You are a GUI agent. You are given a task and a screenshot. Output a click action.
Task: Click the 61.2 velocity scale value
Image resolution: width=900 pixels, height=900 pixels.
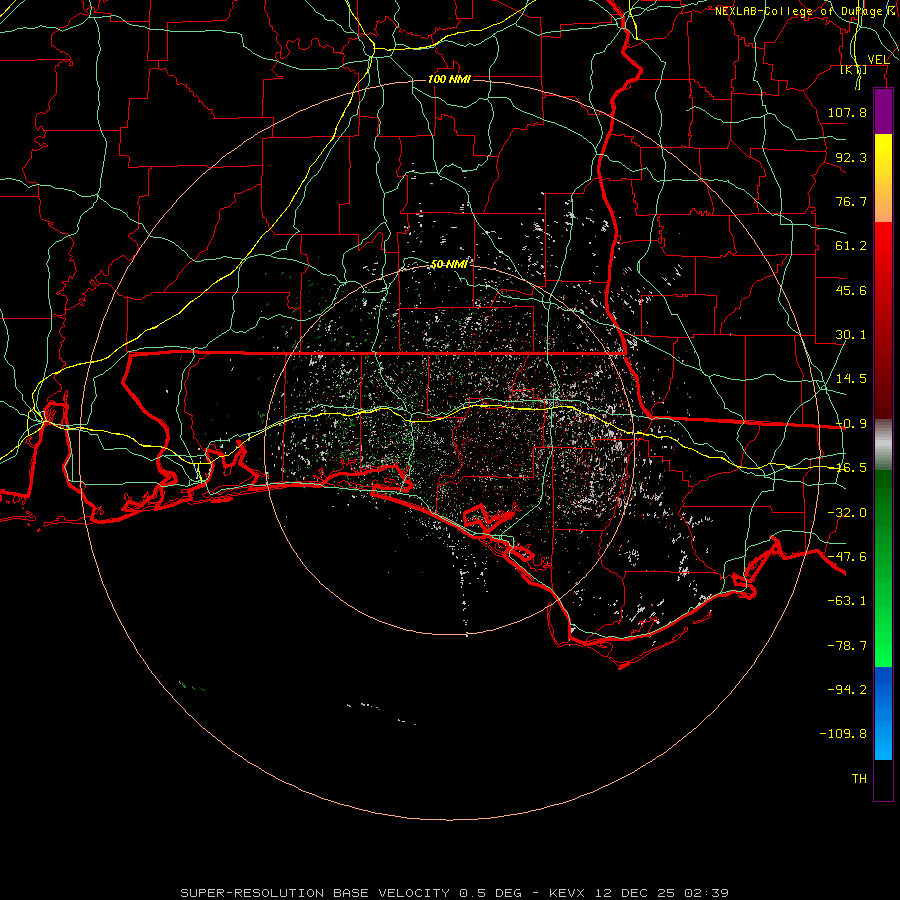[x=851, y=246]
